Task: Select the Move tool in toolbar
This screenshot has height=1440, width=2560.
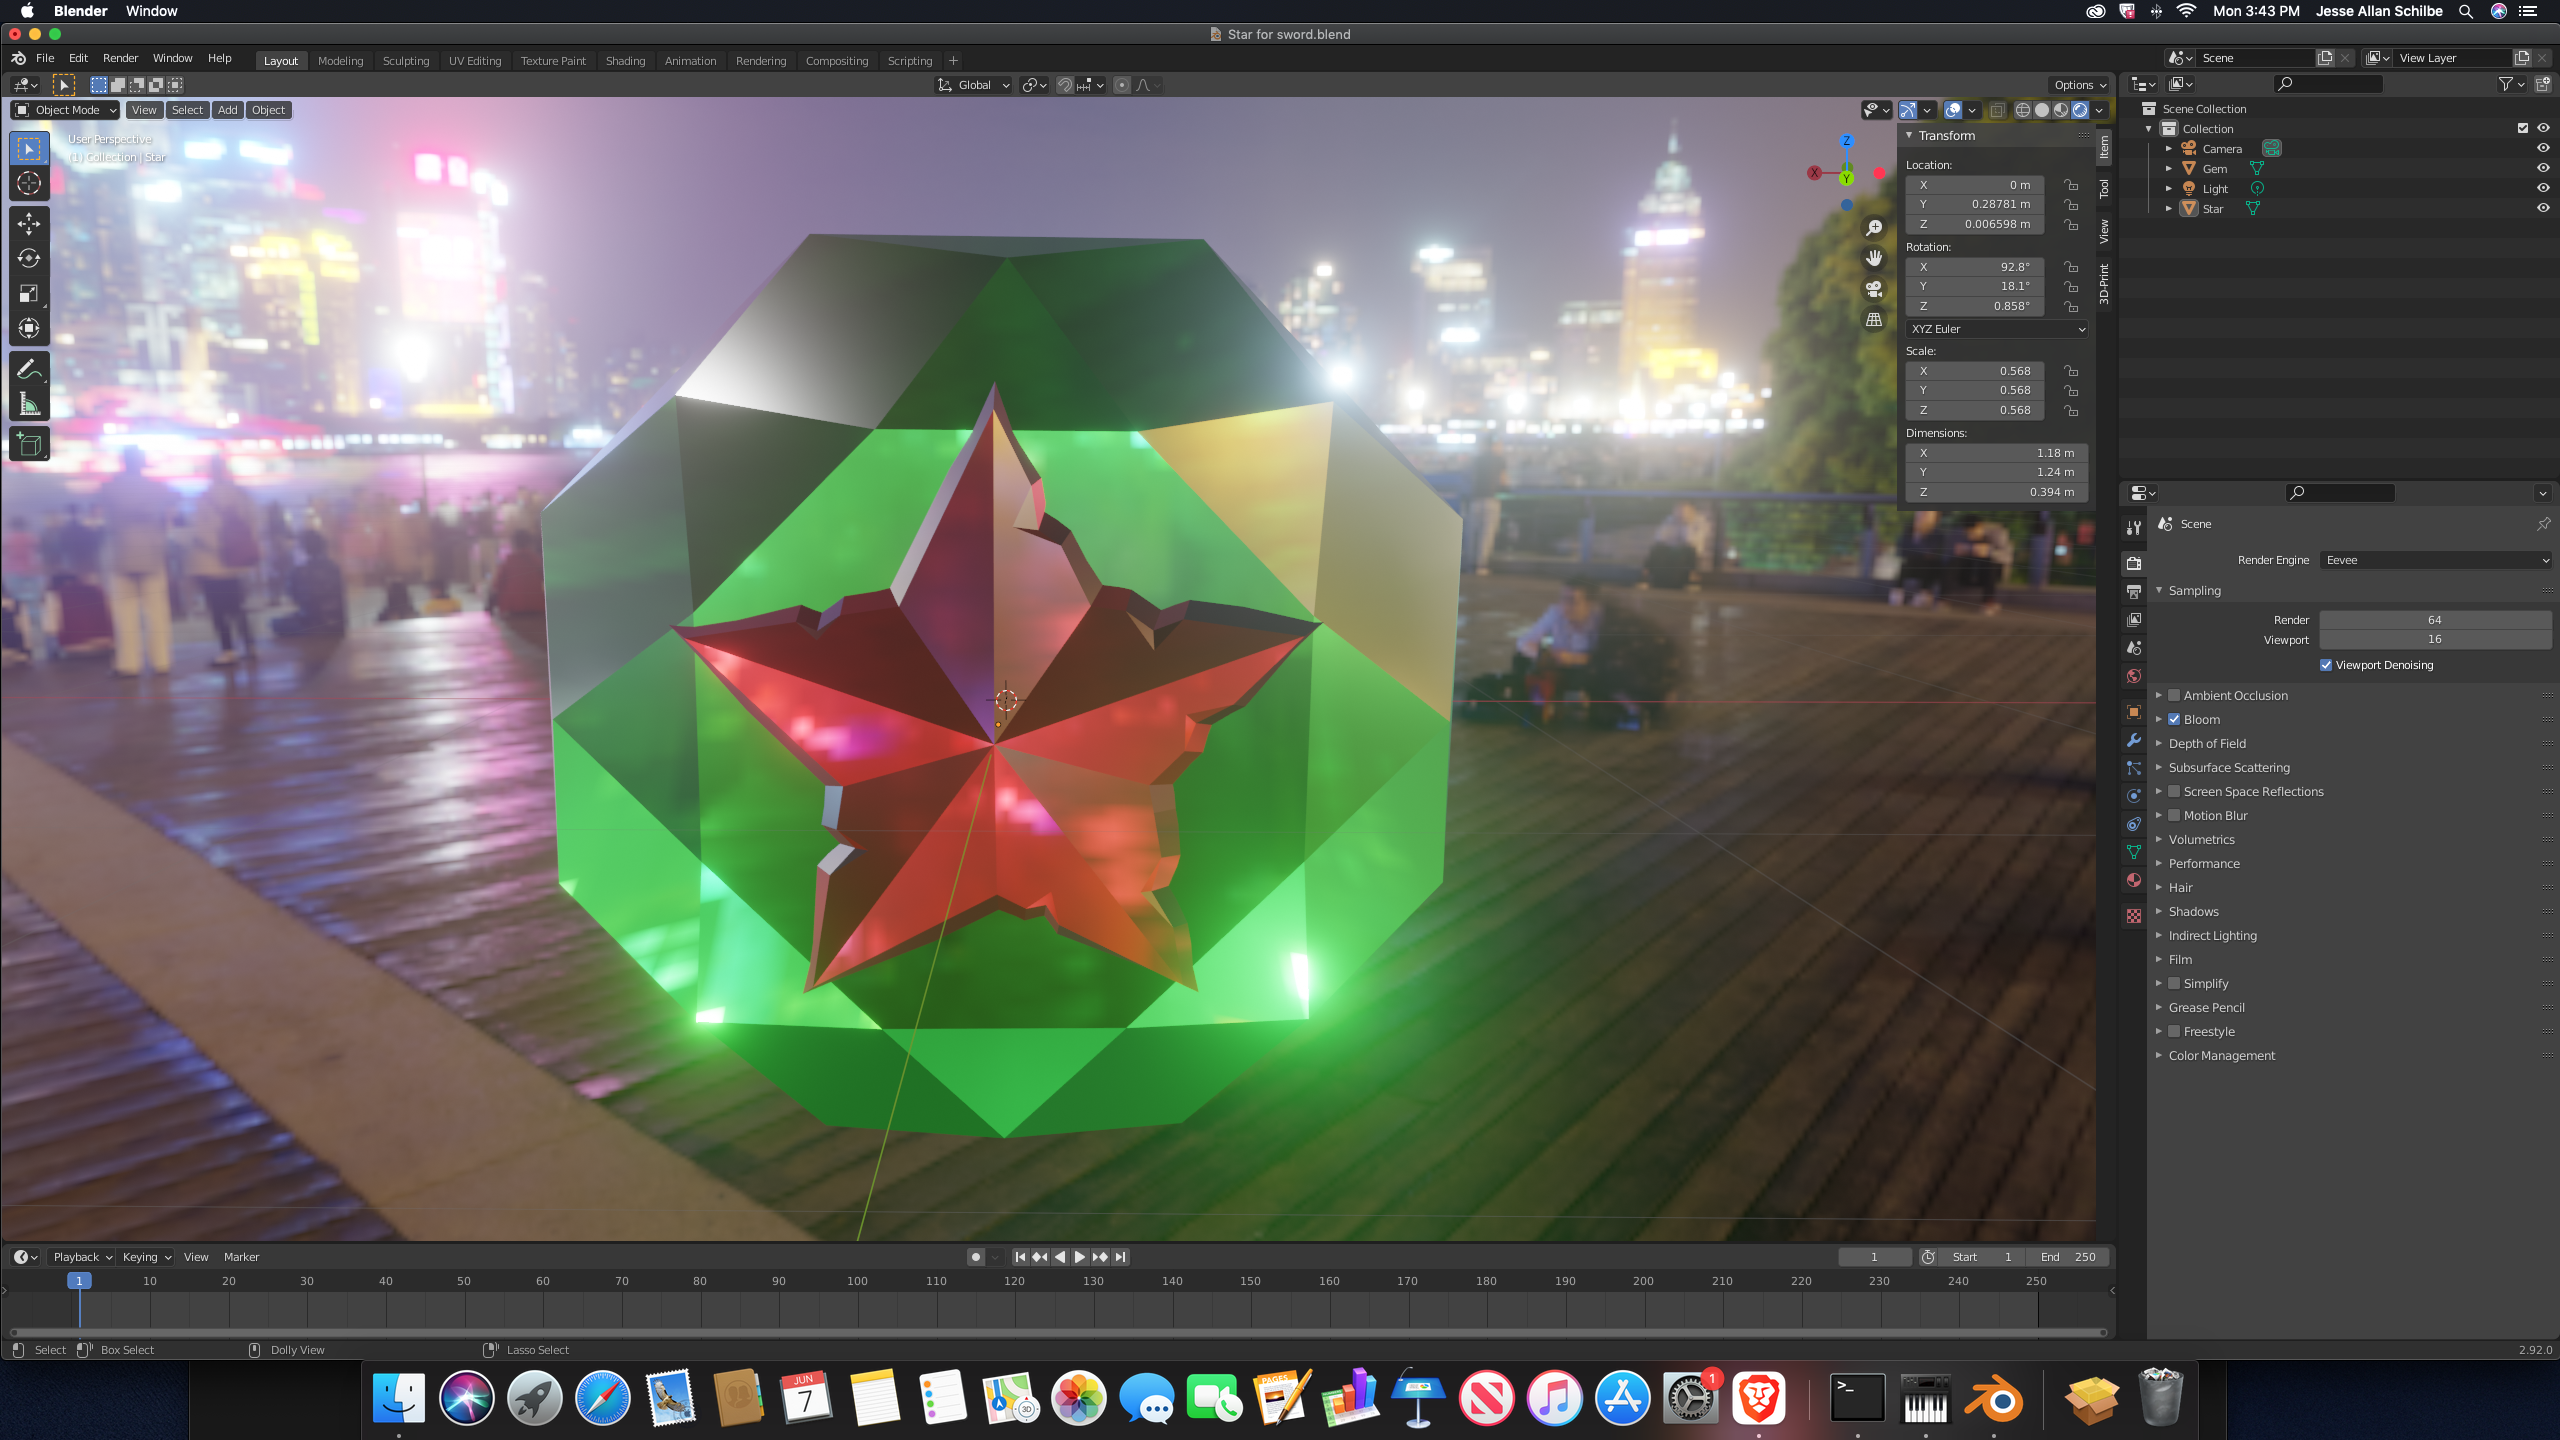Action: [x=29, y=224]
